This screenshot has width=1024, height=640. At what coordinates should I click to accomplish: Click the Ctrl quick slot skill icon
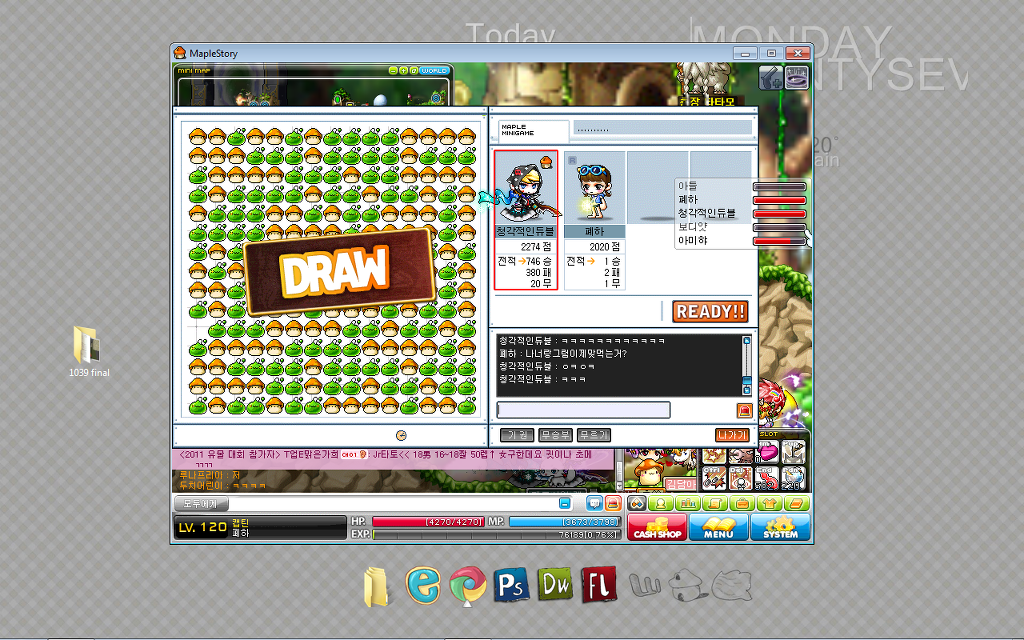coord(714,479)
